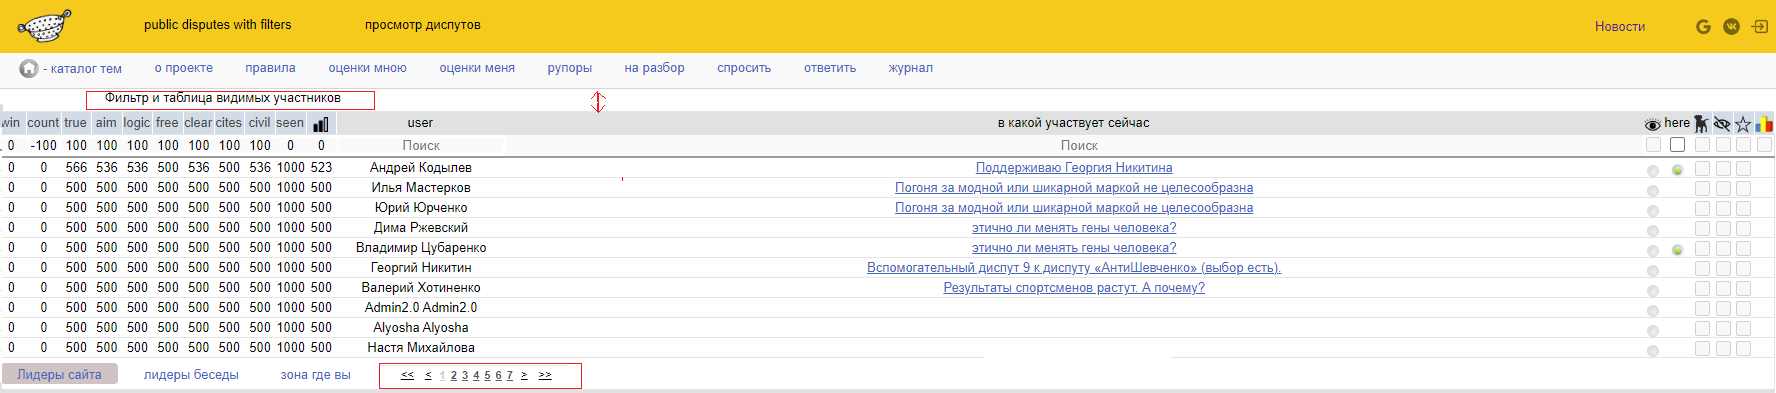Screen dimensions: 1776x393
Task: Open dispute 'Поддерживаю Георгия Никитина'
Action: tap(1074, 168)
